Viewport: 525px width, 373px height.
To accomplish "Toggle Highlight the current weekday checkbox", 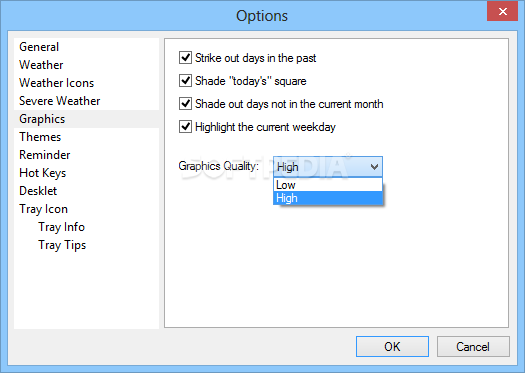I will coord(185,127).
